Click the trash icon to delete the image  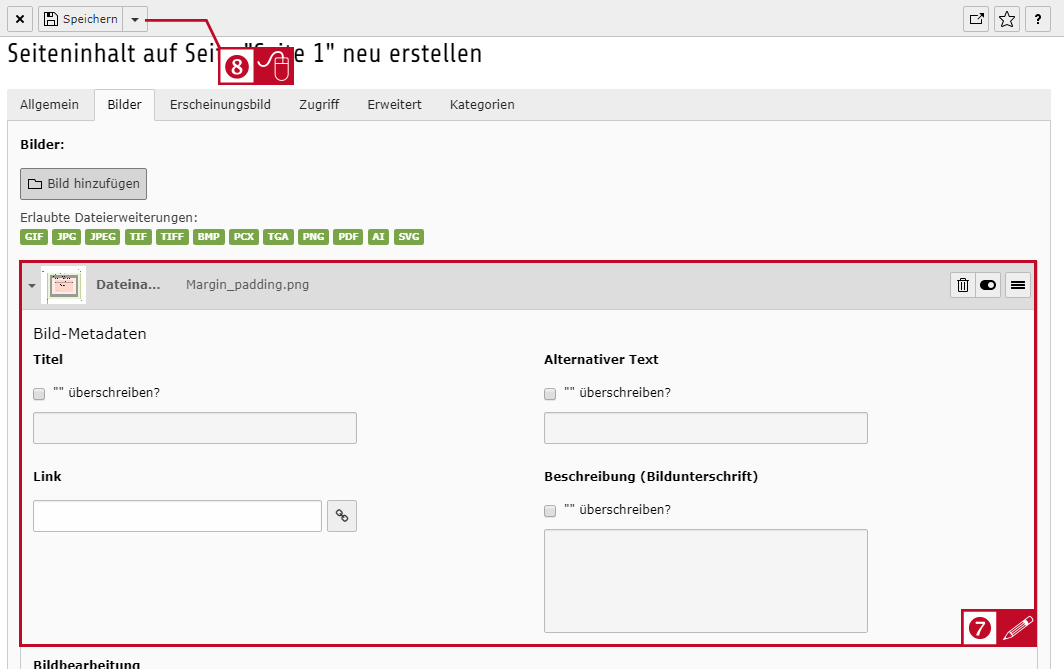pos(962,285)
